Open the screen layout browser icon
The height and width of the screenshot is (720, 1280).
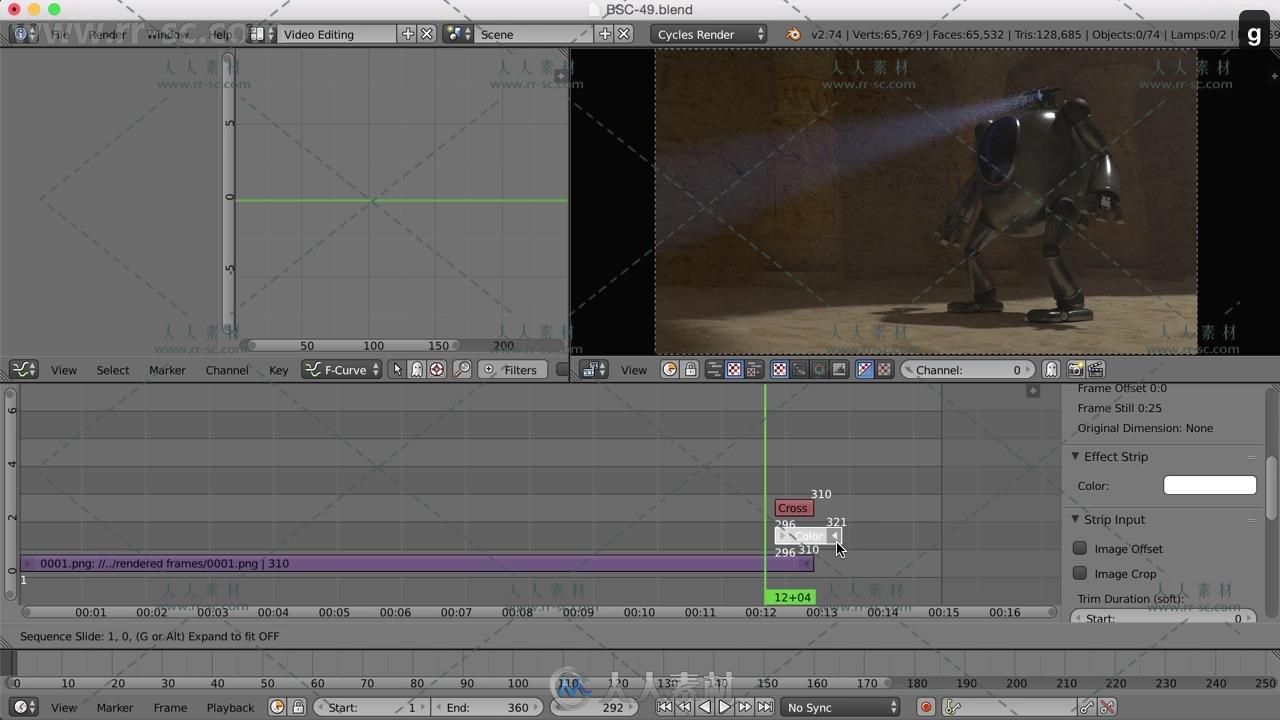[x=263, y=34]
